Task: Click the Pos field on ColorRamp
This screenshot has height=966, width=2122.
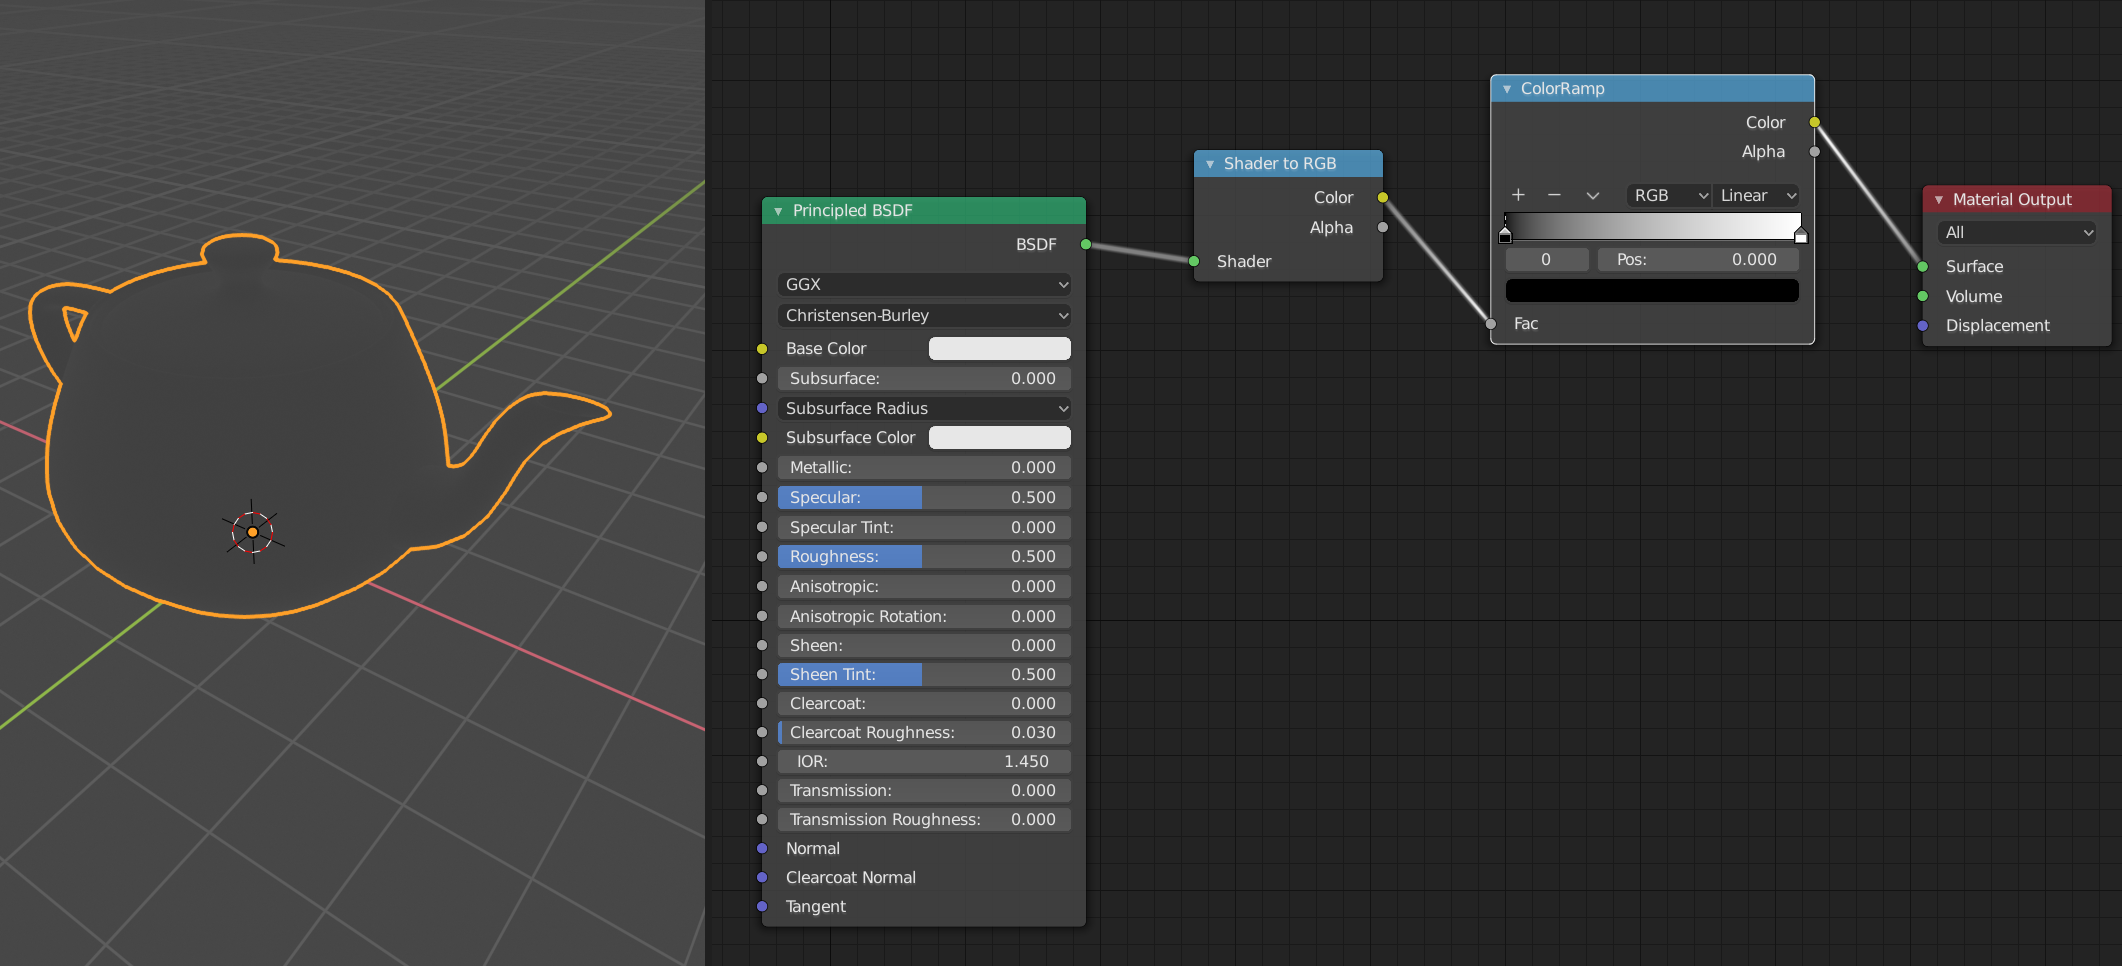Action: pyautogui.click(x=1698, y=259)
